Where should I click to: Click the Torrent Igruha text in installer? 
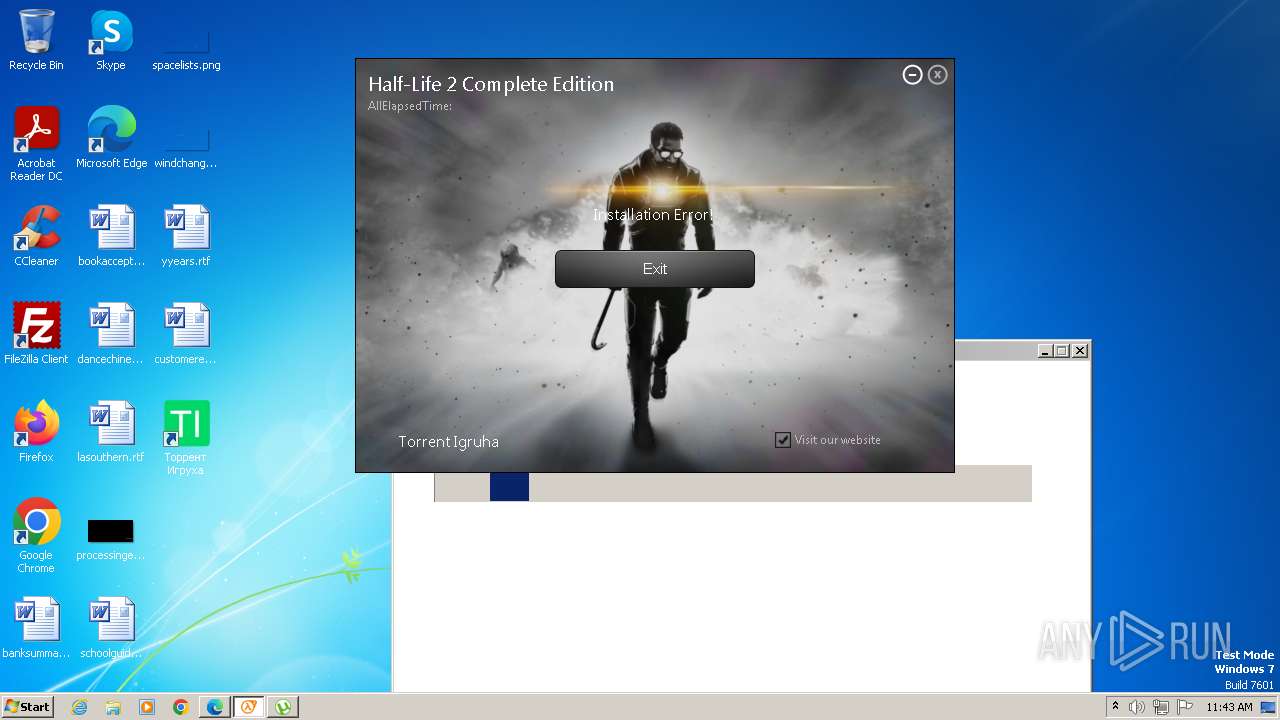[x=448, y=442]
